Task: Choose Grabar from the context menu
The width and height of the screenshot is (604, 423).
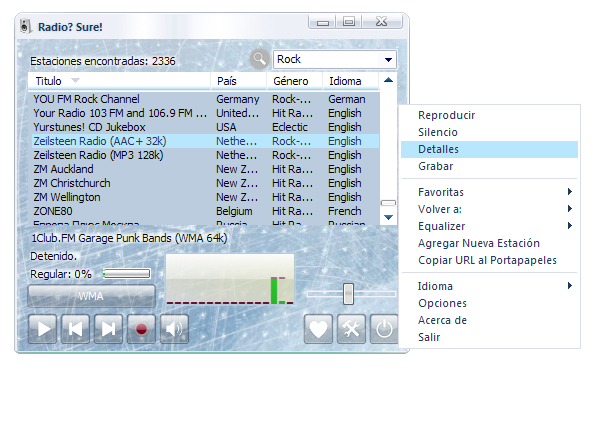Action: (435, 166)
